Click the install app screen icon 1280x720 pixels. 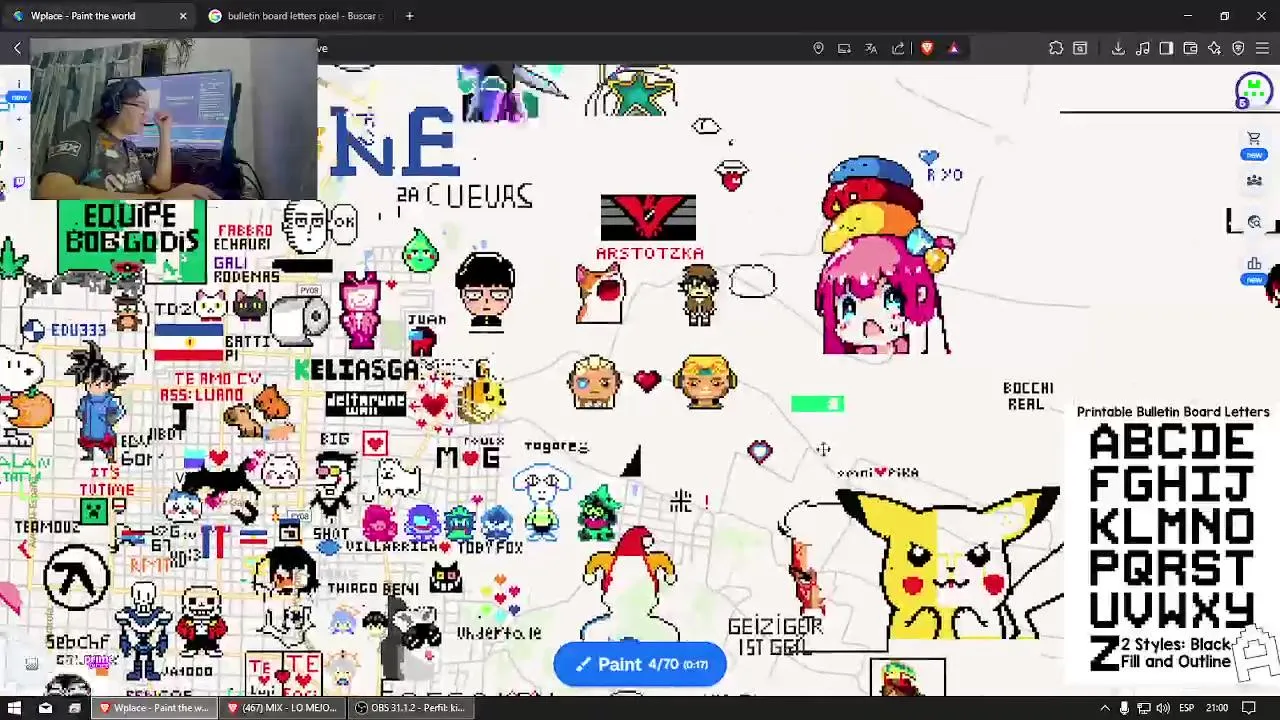(x=844, y=48)
